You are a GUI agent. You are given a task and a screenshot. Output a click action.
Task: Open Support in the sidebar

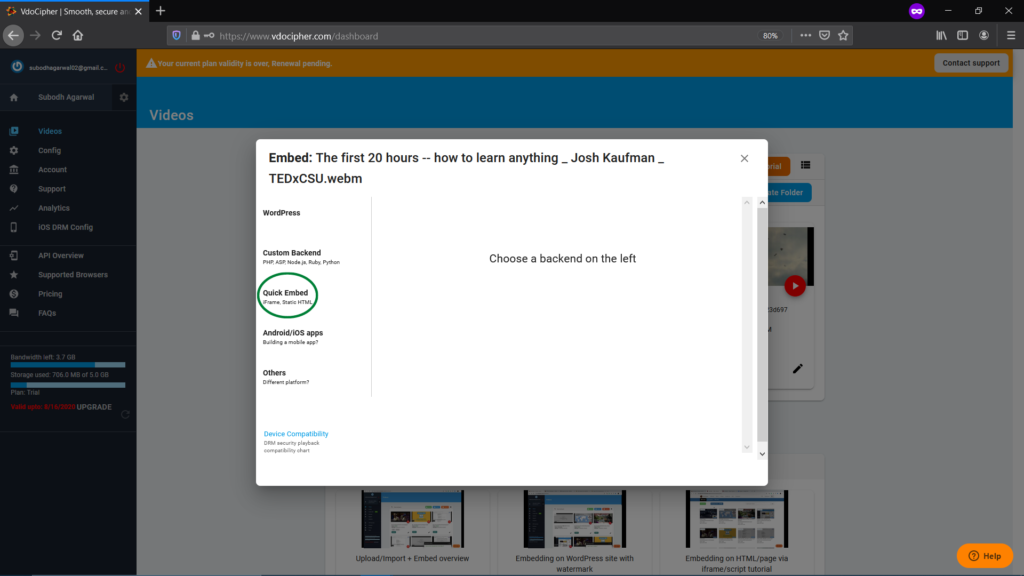point(52,189)
